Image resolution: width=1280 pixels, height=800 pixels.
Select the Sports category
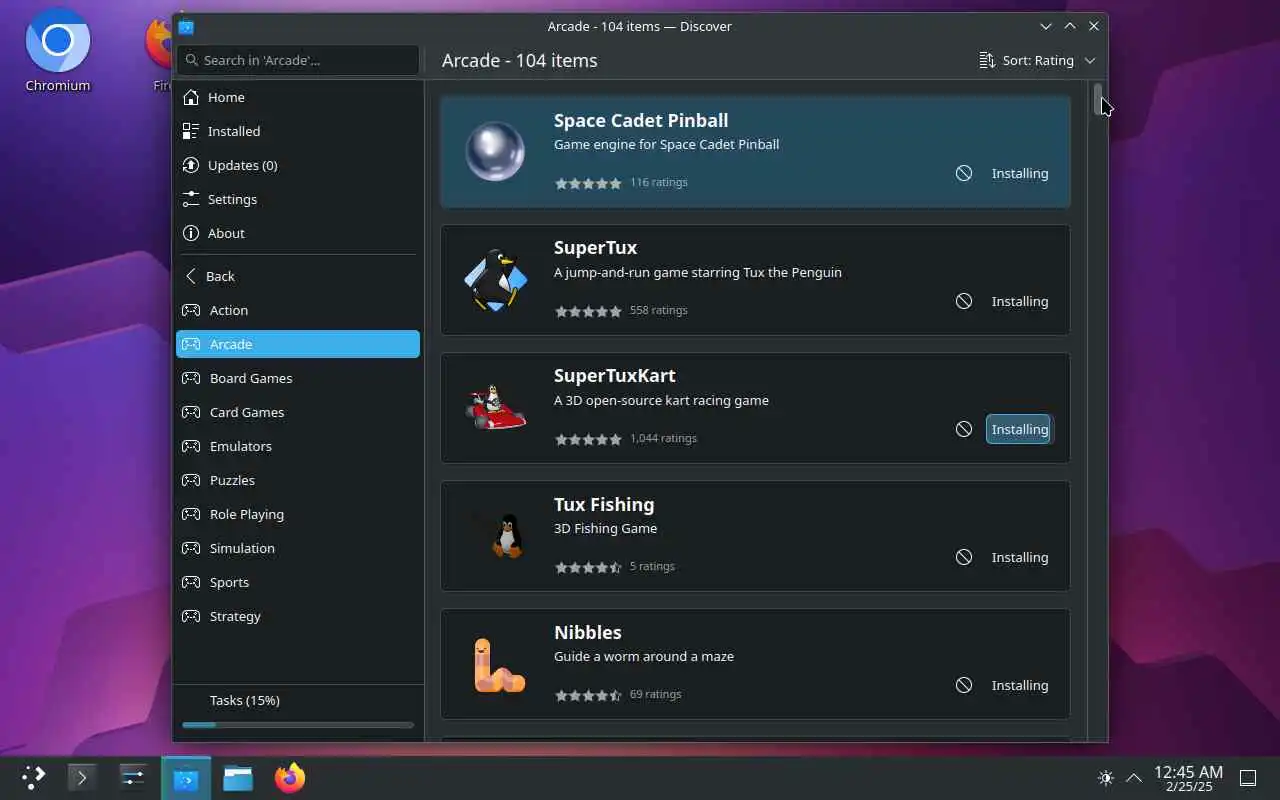(x=298, y=582)
